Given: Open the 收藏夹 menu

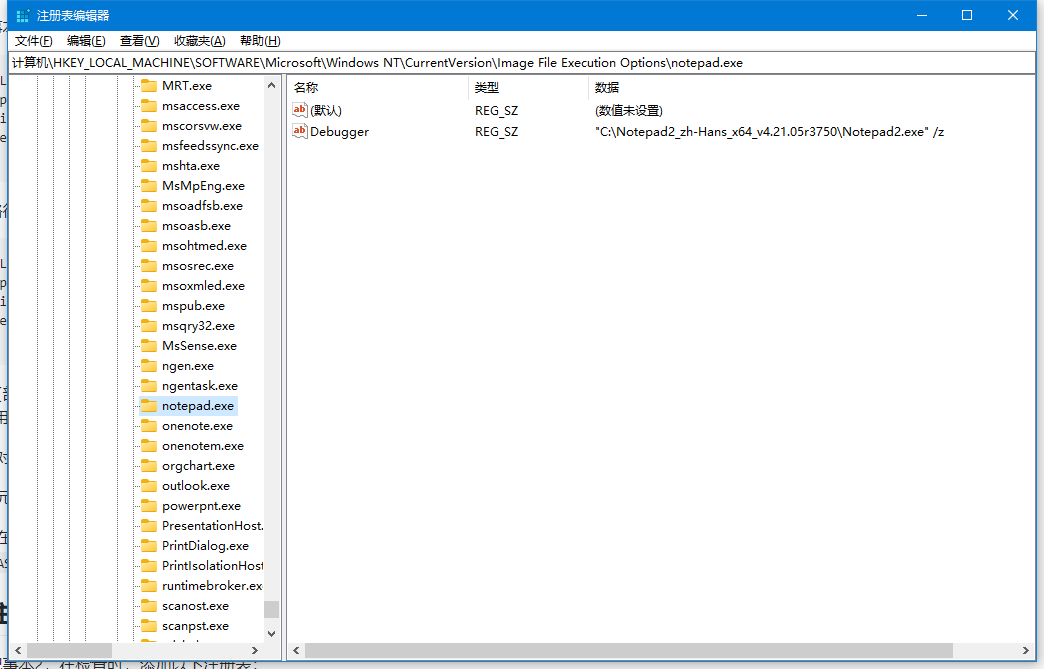Looking at the screenshot, I should pos(200,40).
